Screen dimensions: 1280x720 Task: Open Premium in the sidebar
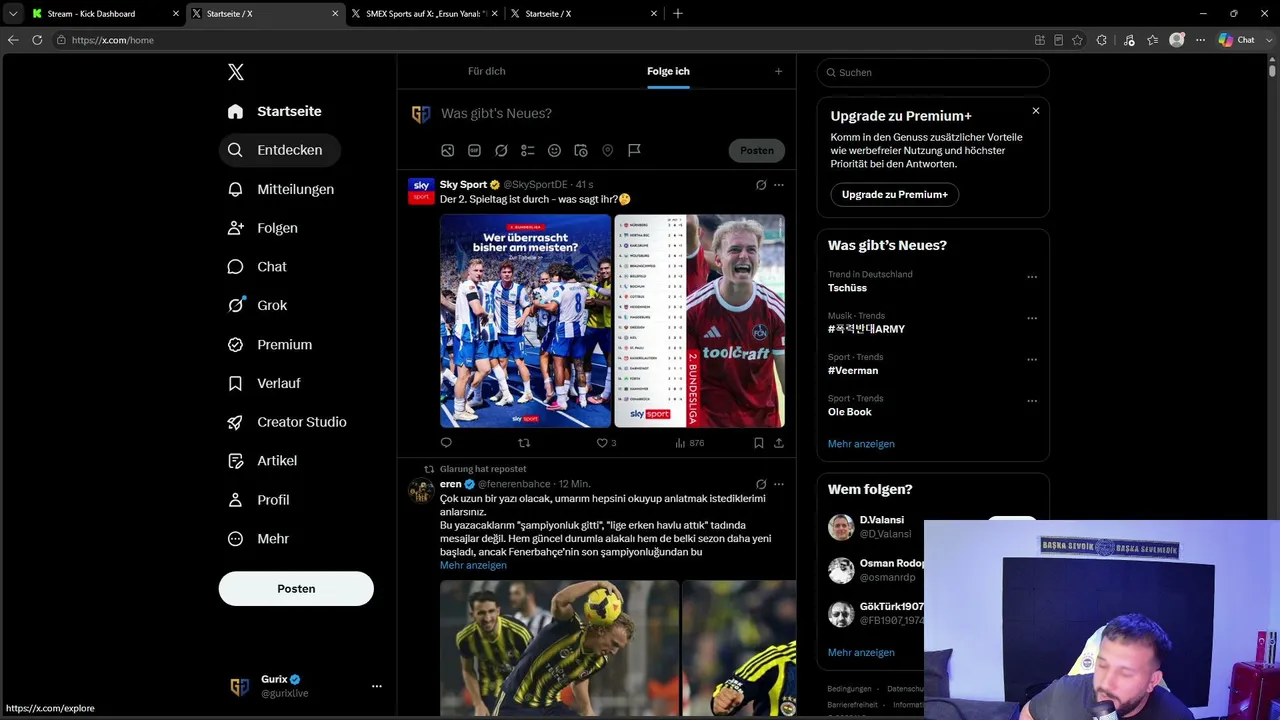(x=270, y=344)
